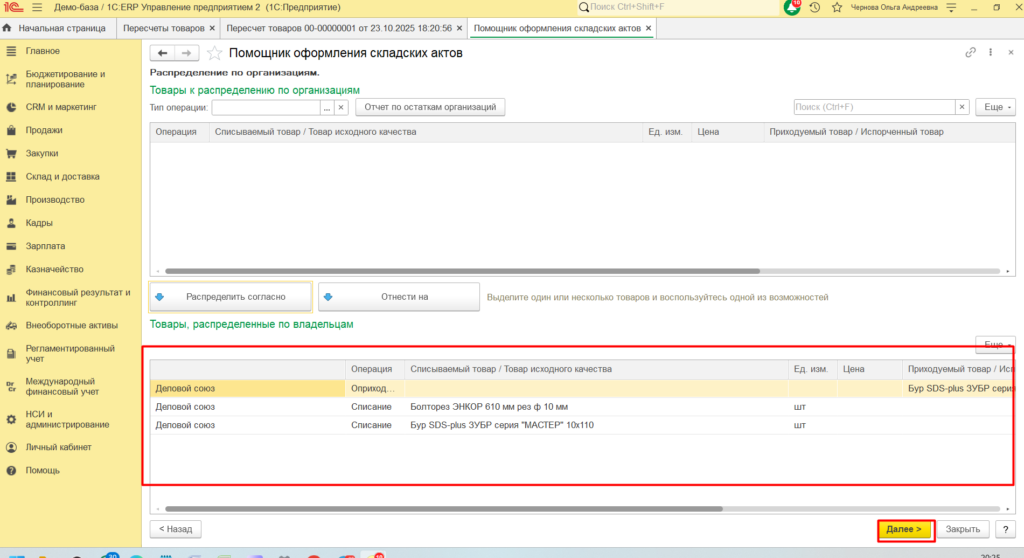Open the history clock icon in the top bar
1024x558 pixels.
coord(814,7)
